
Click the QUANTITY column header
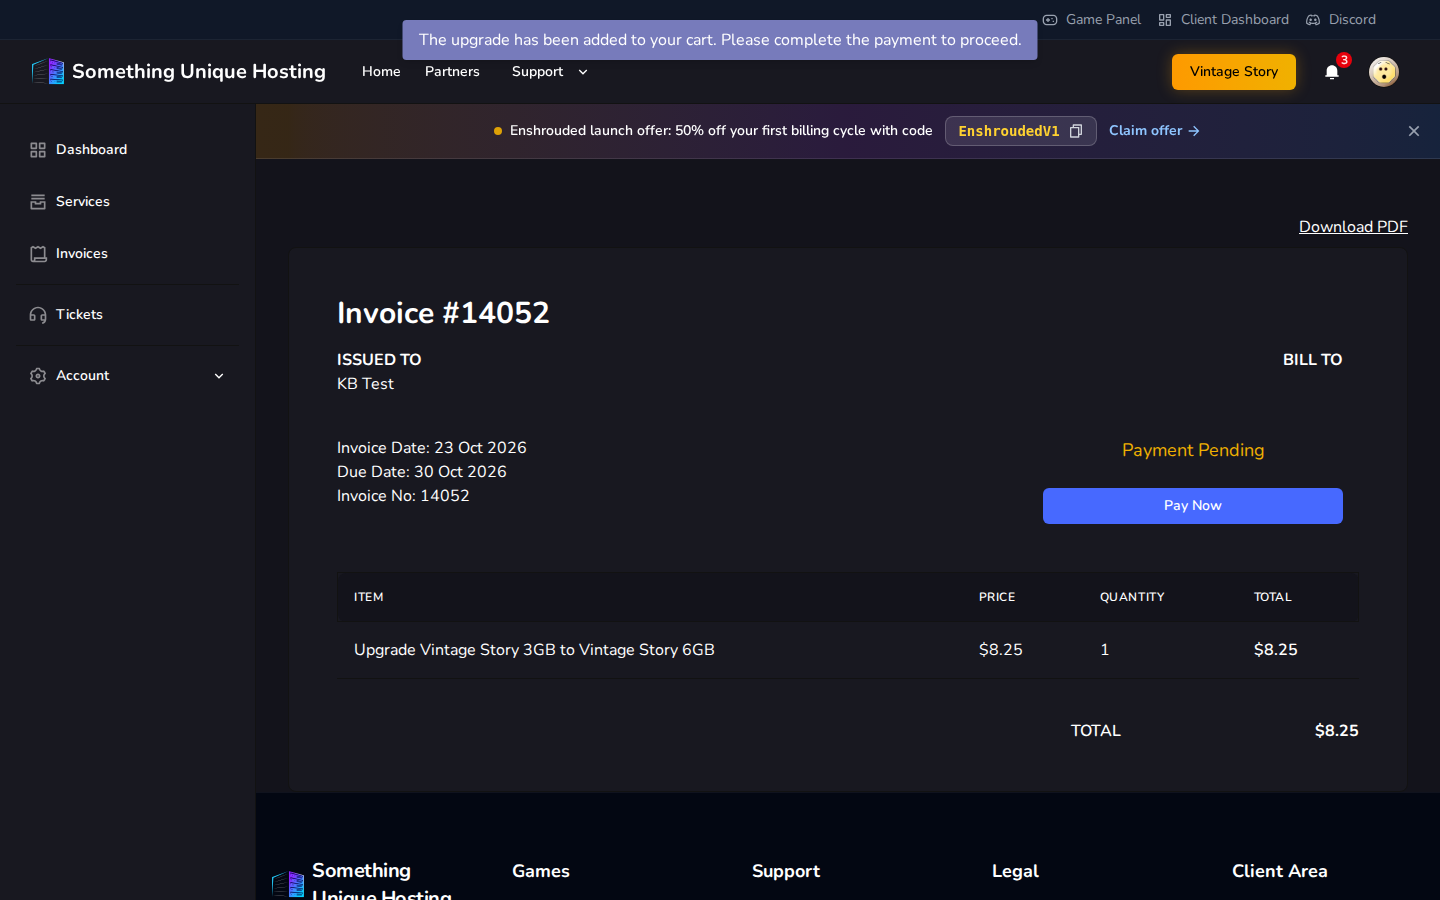click(1132, 597)
